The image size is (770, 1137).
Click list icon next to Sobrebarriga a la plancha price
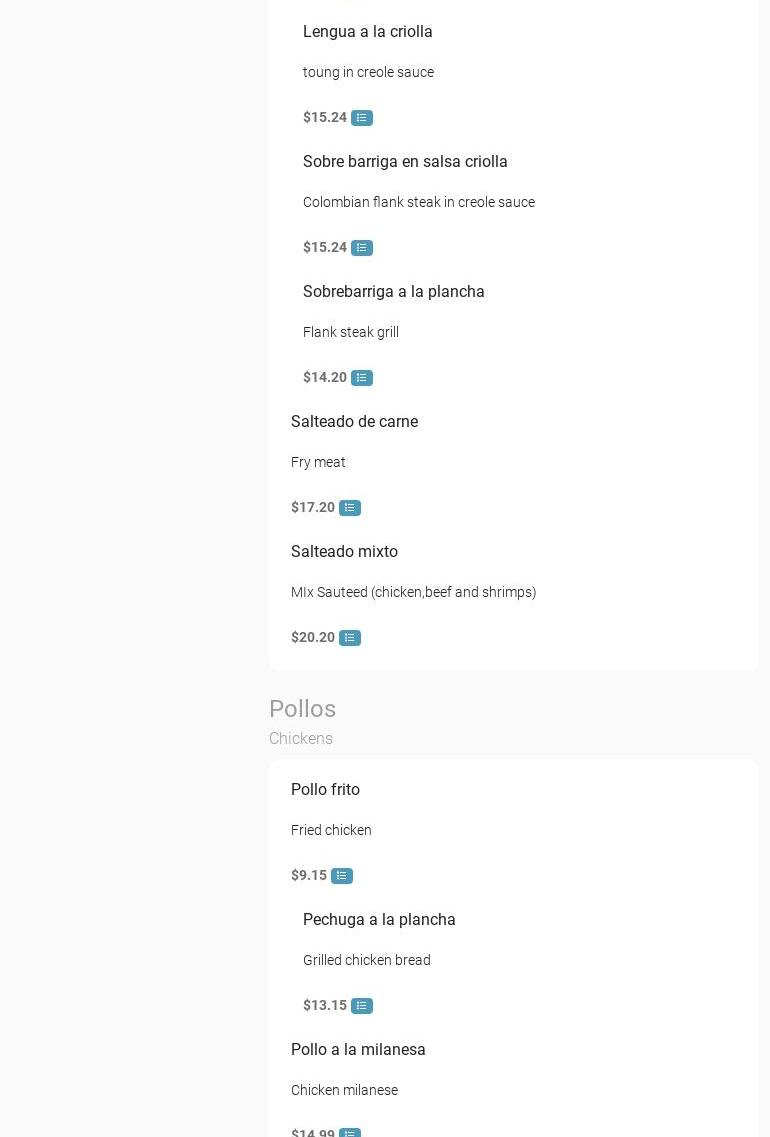click(362, 378)
